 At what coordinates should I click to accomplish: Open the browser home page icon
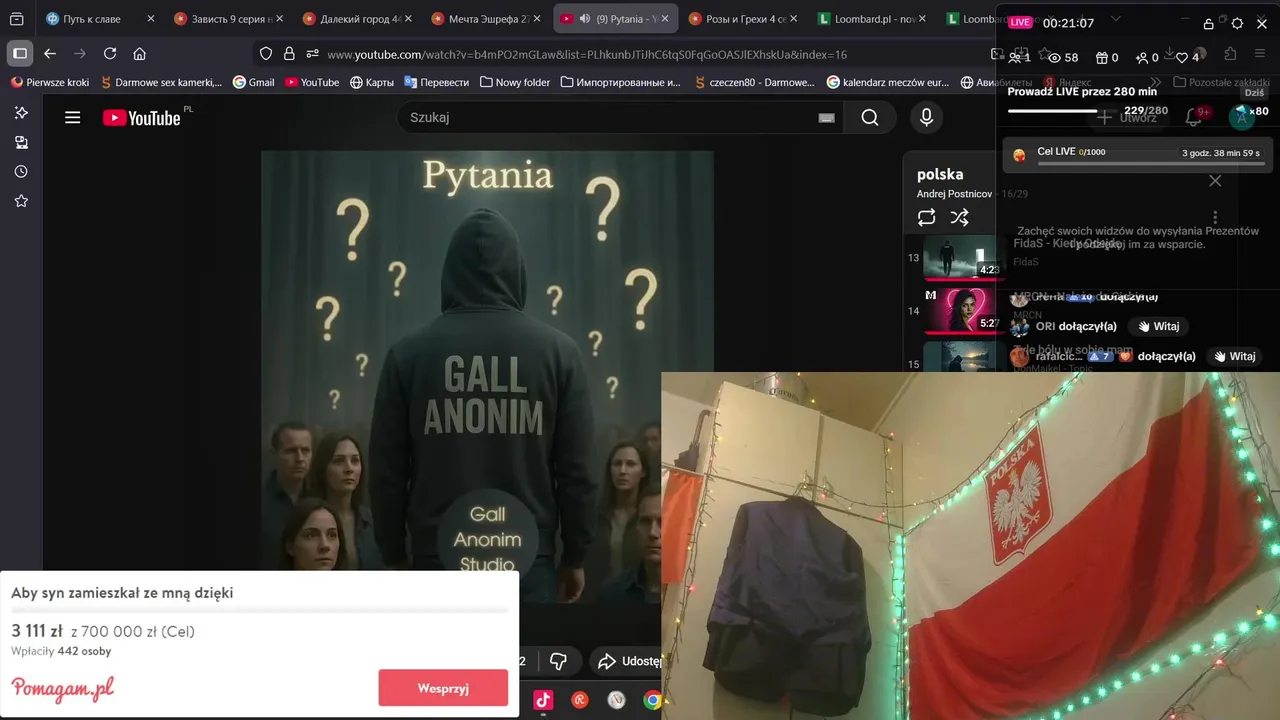click(139, 54)
